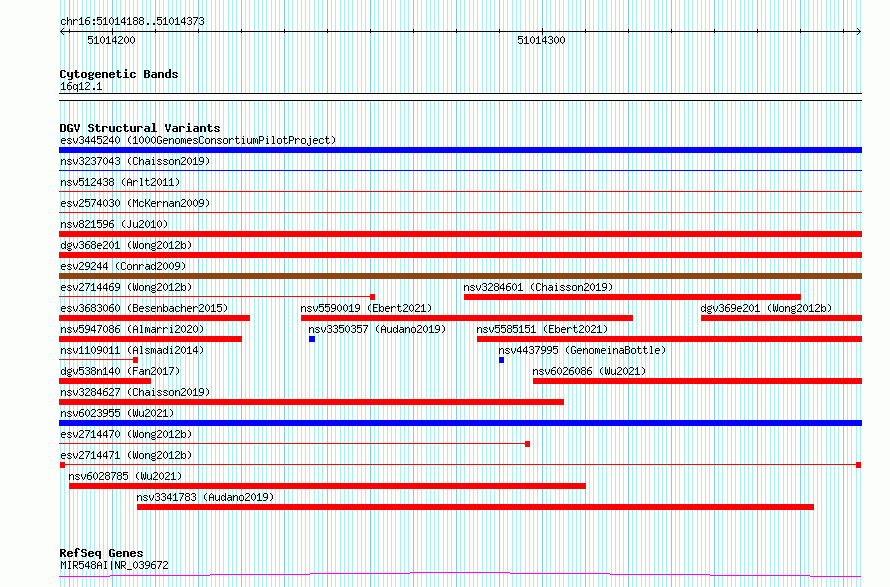This screenshot has height=587, width=890.
Task: Click the small blue nsv4437995 marker
Action: click(x=501, y=360)
